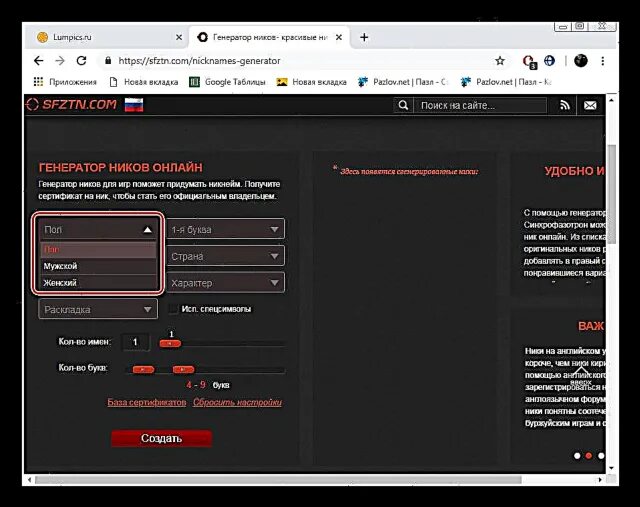Click the right Кол-во букв slider handle
Screen dimensions: 640x507
[x=183, y=369]
